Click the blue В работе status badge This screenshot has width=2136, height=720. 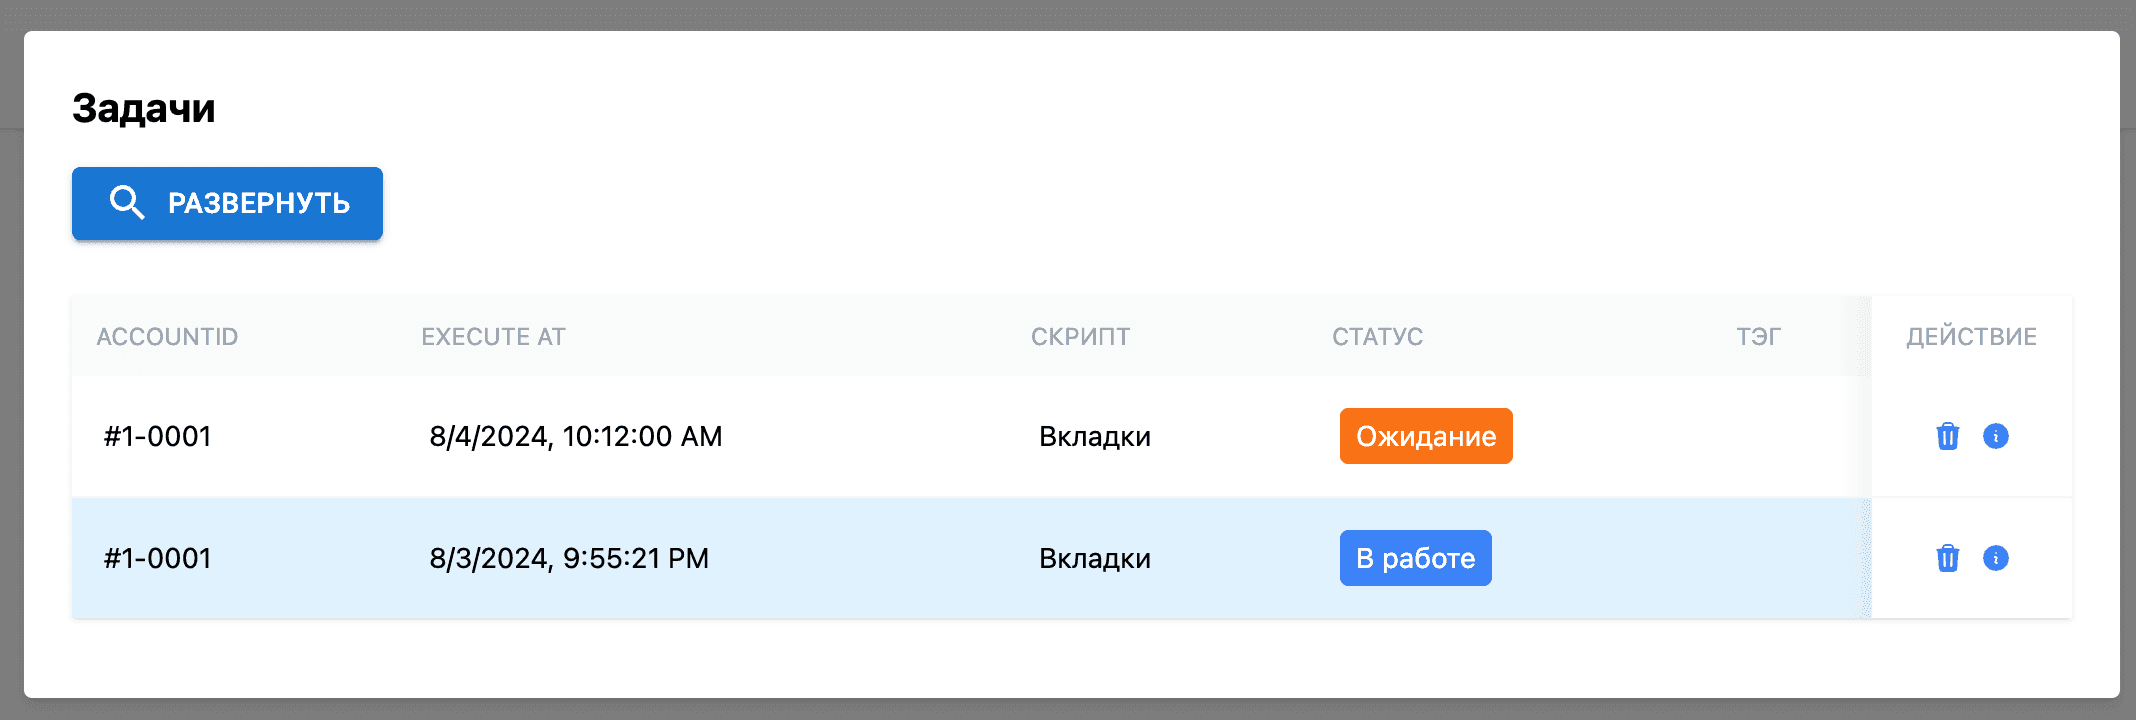(x=1415, y=558)
